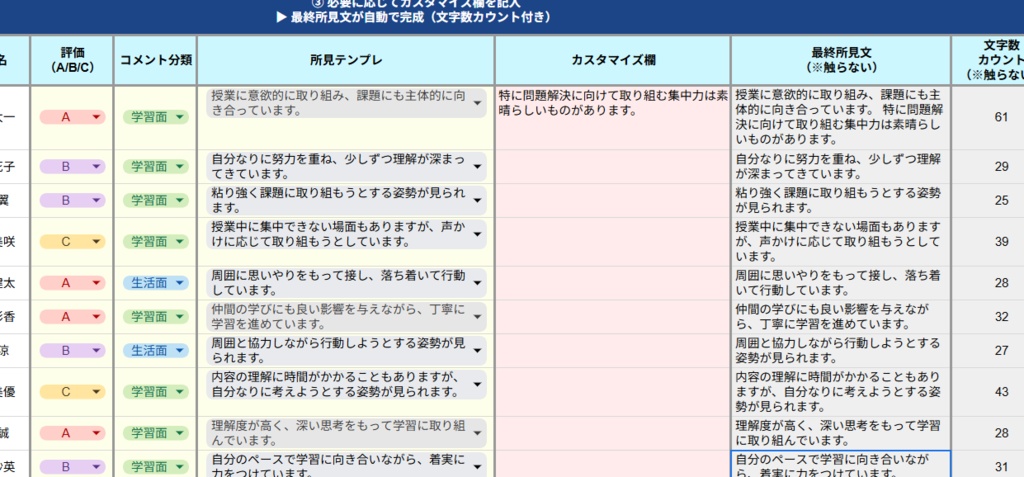The width and height of the screenshot is (1024, 477).
Task: Expand the template dropdown 周囲に思いやりをもって接し
Action: click(x=346, y=283)
